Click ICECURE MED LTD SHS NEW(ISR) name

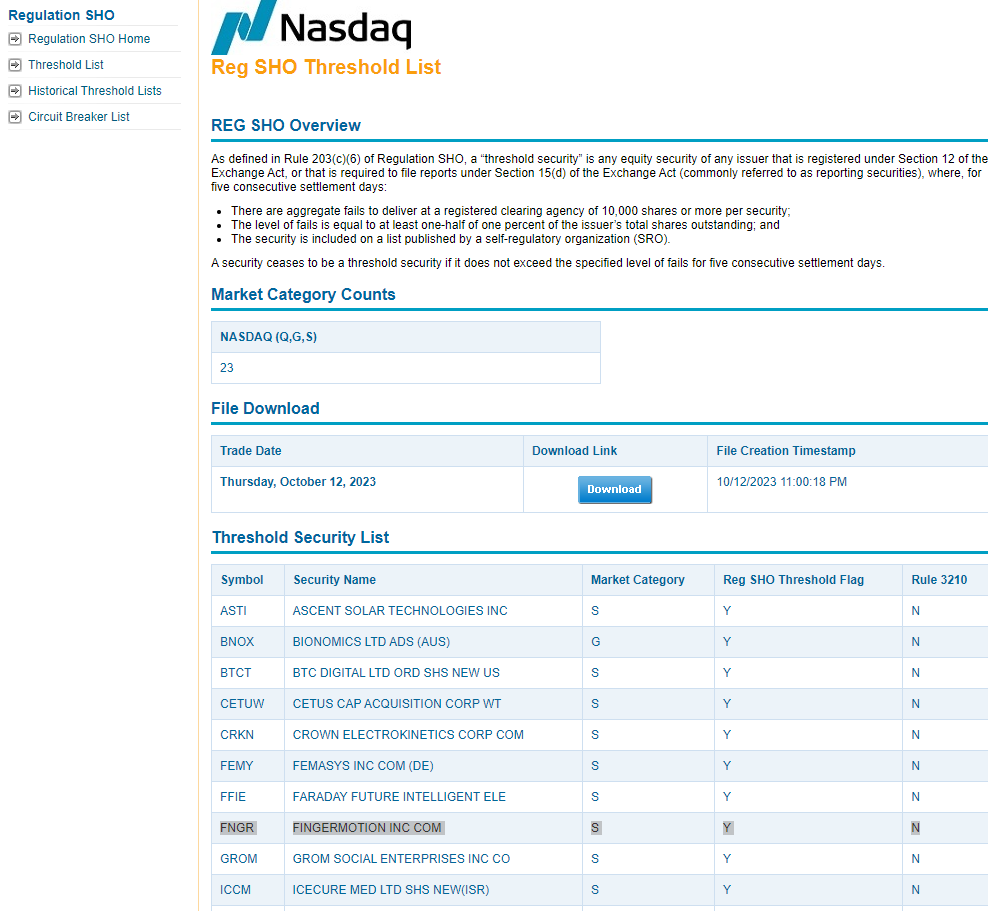click(391, 890)
